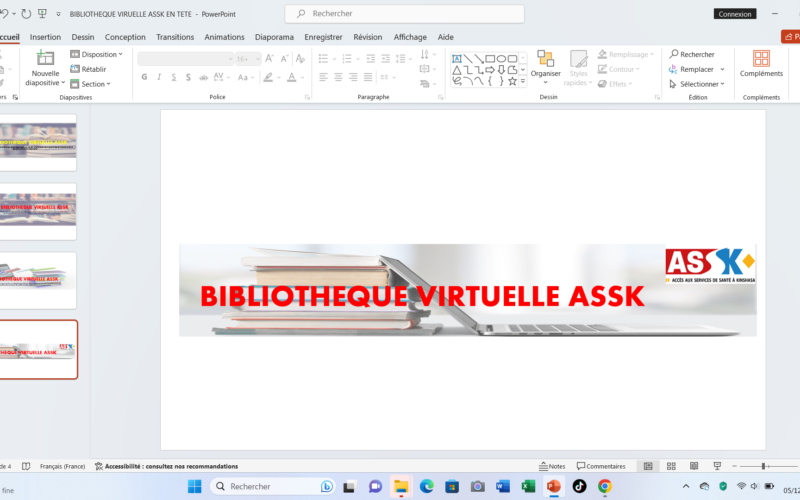The height and width of the screenshot is (500, 800).
Task: Open the Organiser menu
Action: coord(545,67)
